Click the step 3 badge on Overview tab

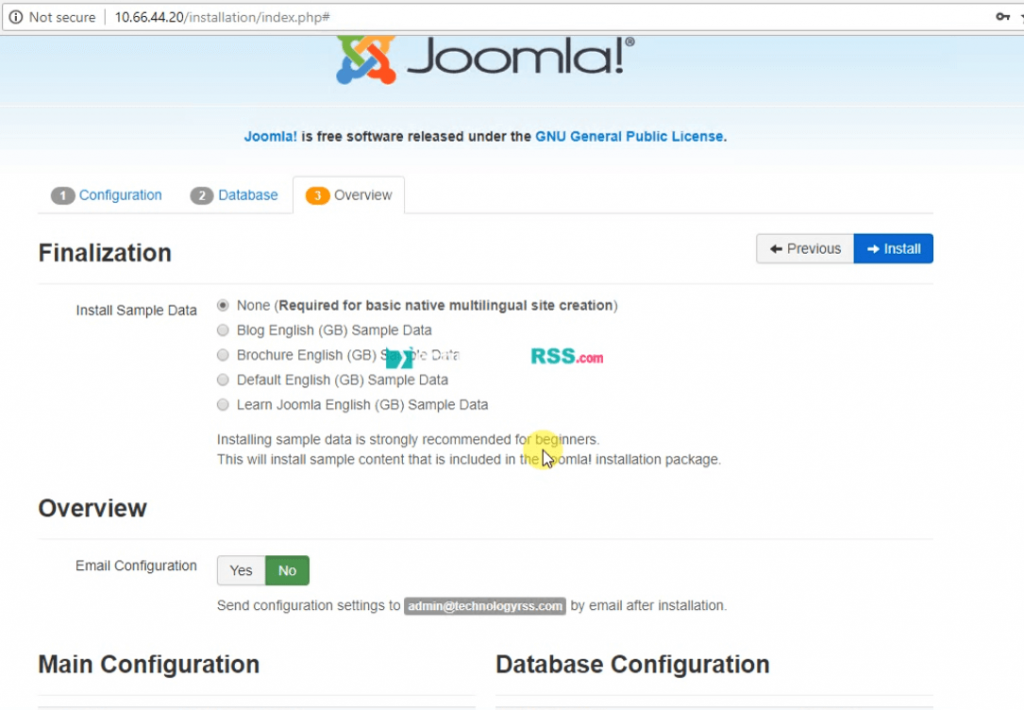[x=317, y=195]
